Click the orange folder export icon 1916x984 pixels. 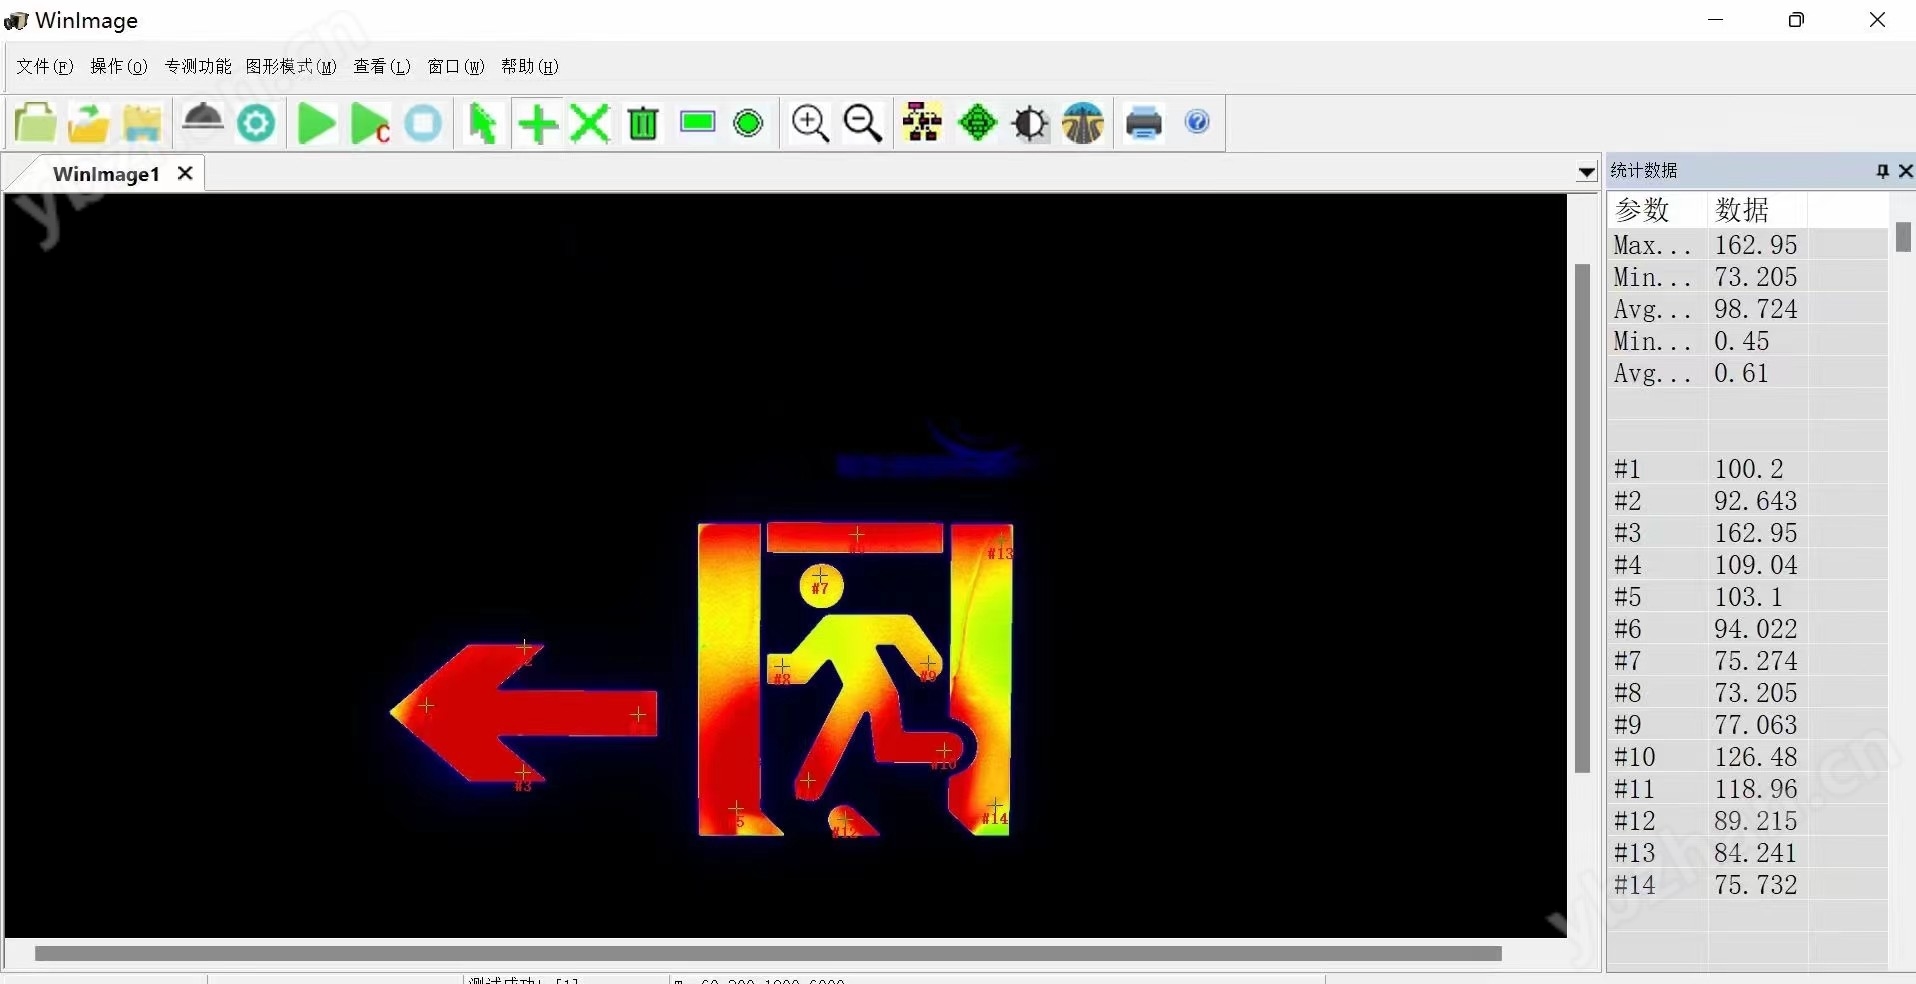pos(88,123)
